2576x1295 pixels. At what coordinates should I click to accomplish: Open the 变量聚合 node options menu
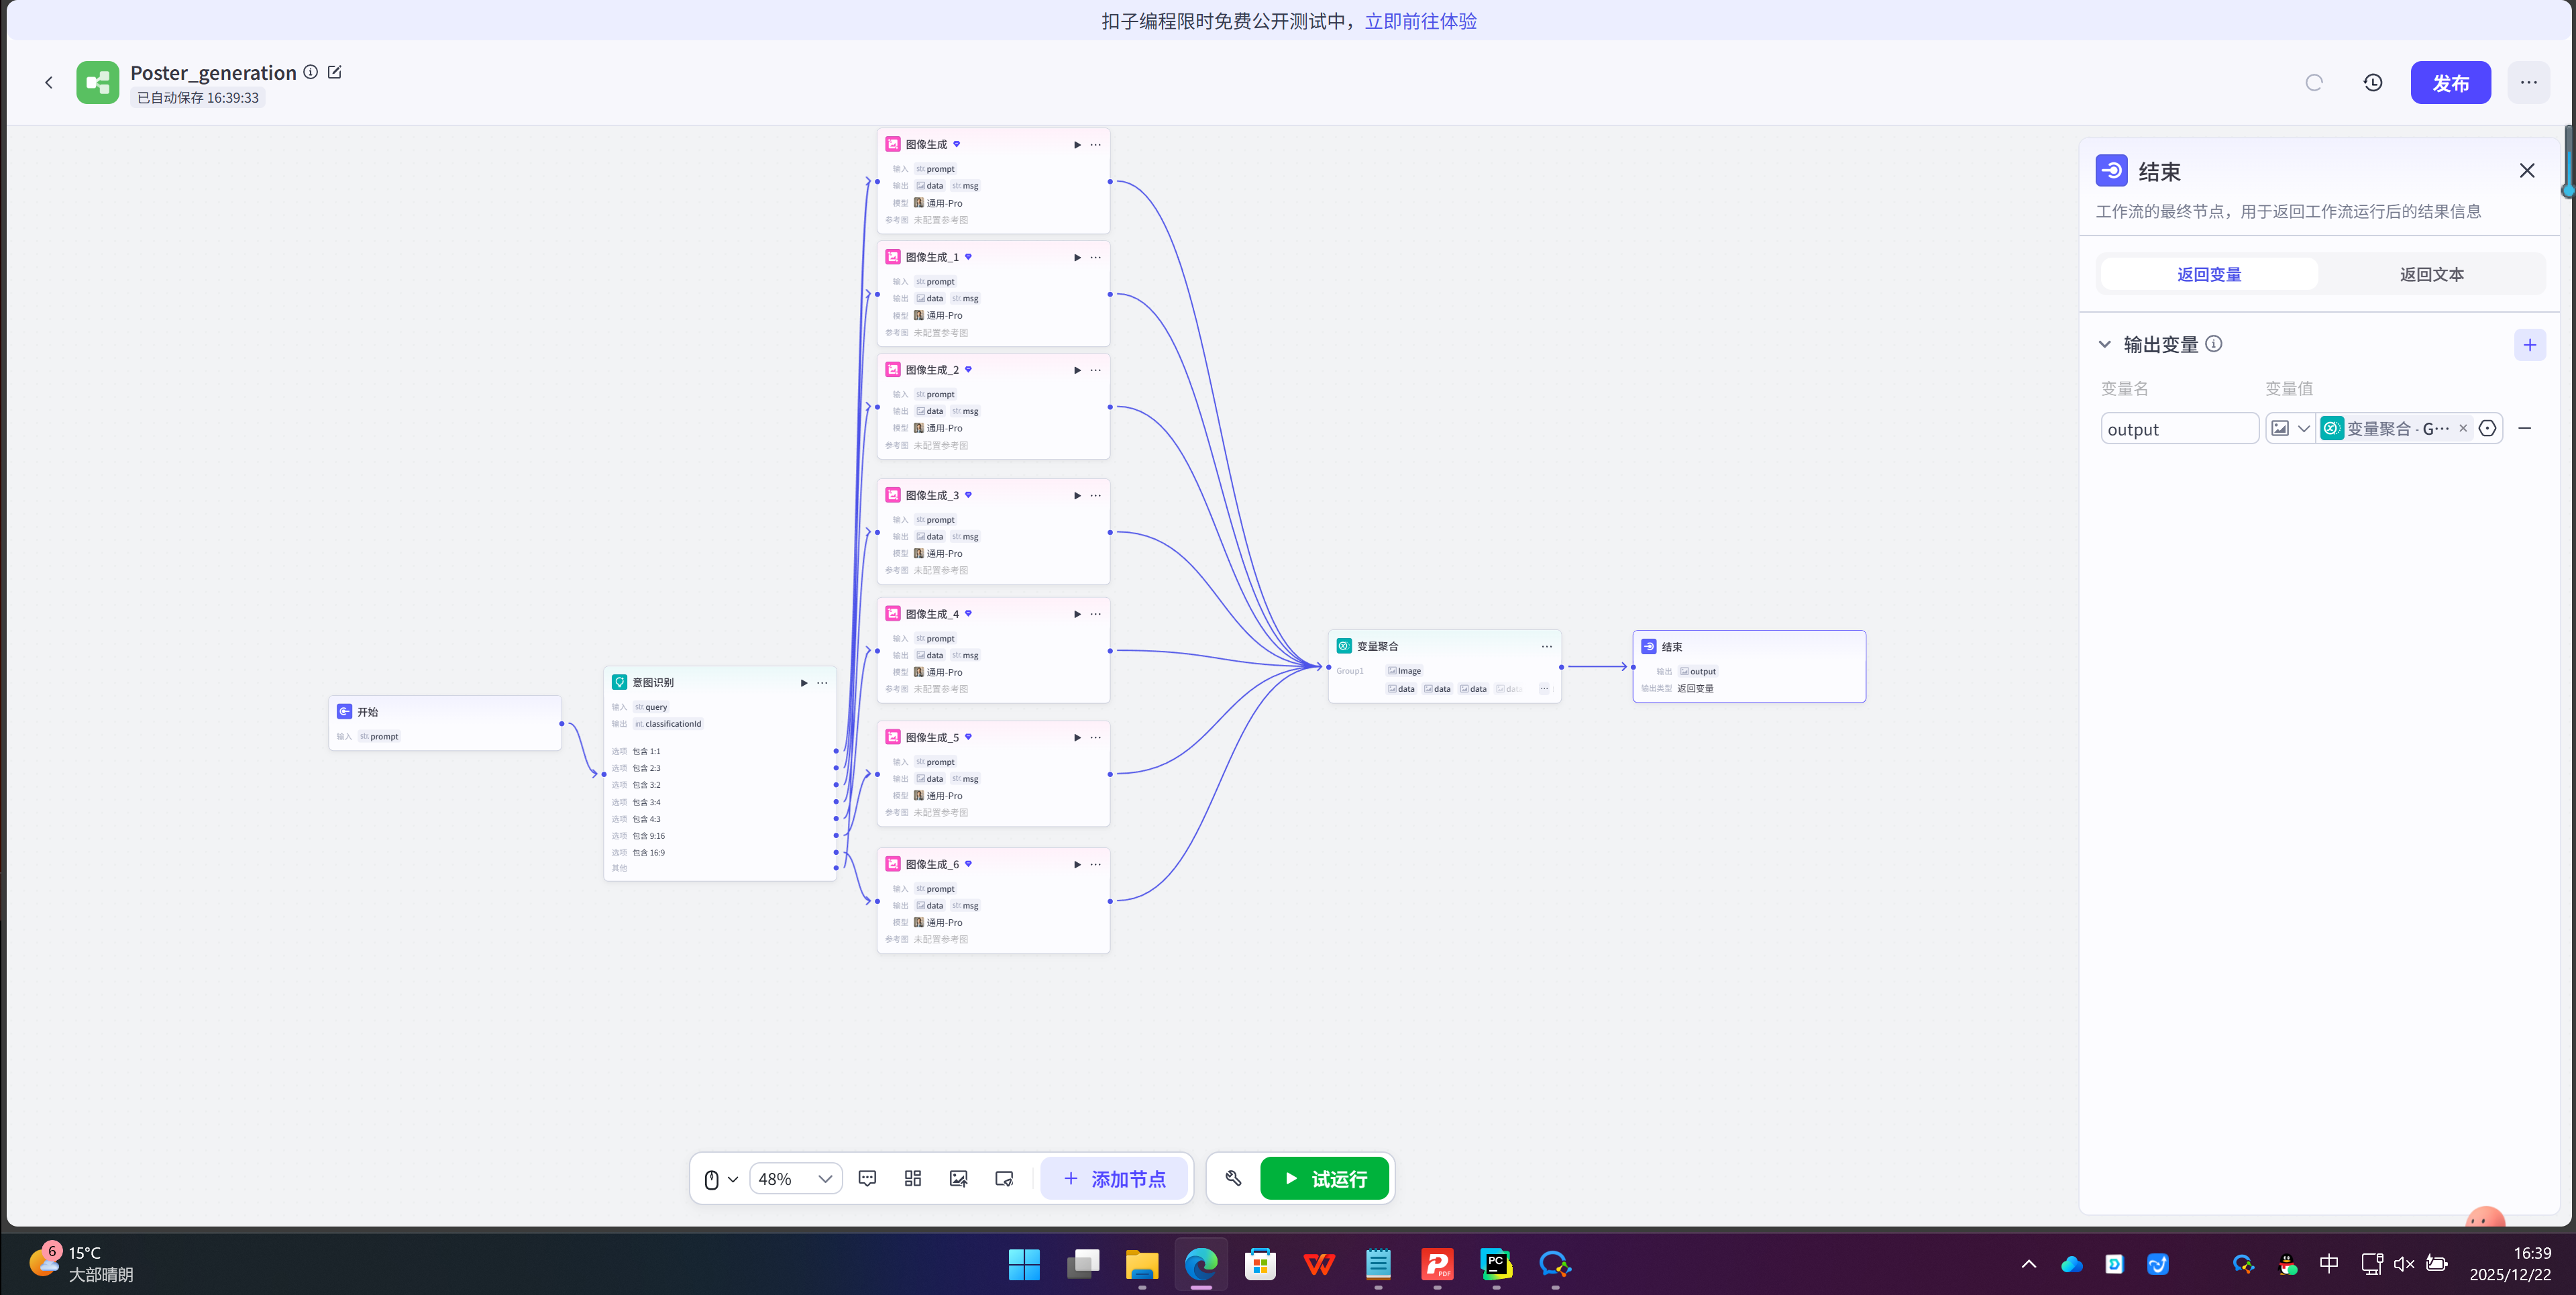[x=1546, y=646]
